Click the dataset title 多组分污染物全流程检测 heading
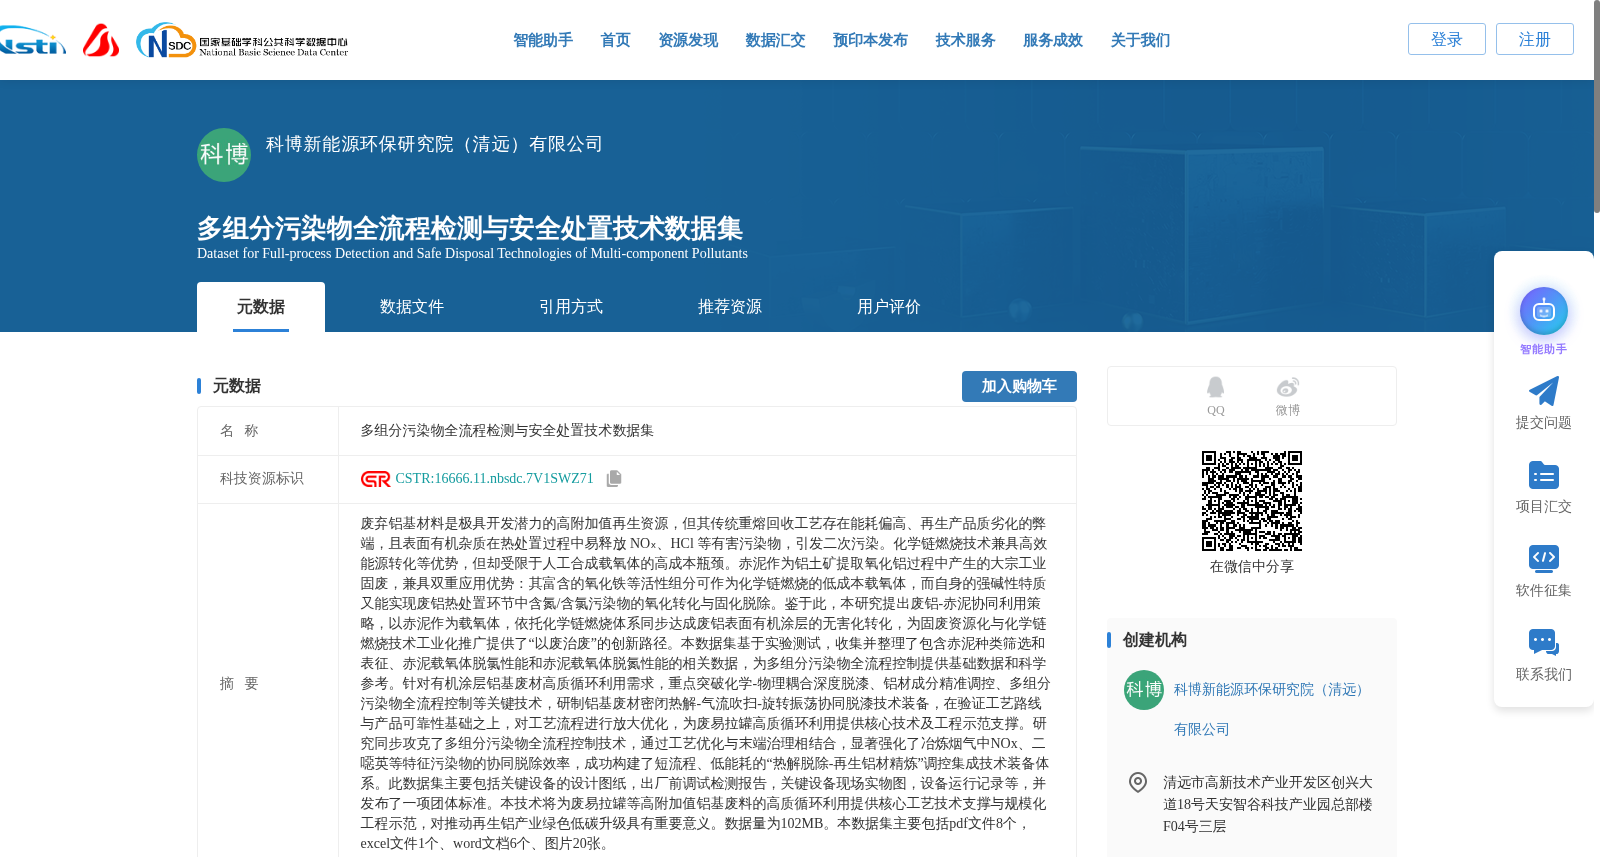Viewport: 1600px width, 857px height. (470, 228)
